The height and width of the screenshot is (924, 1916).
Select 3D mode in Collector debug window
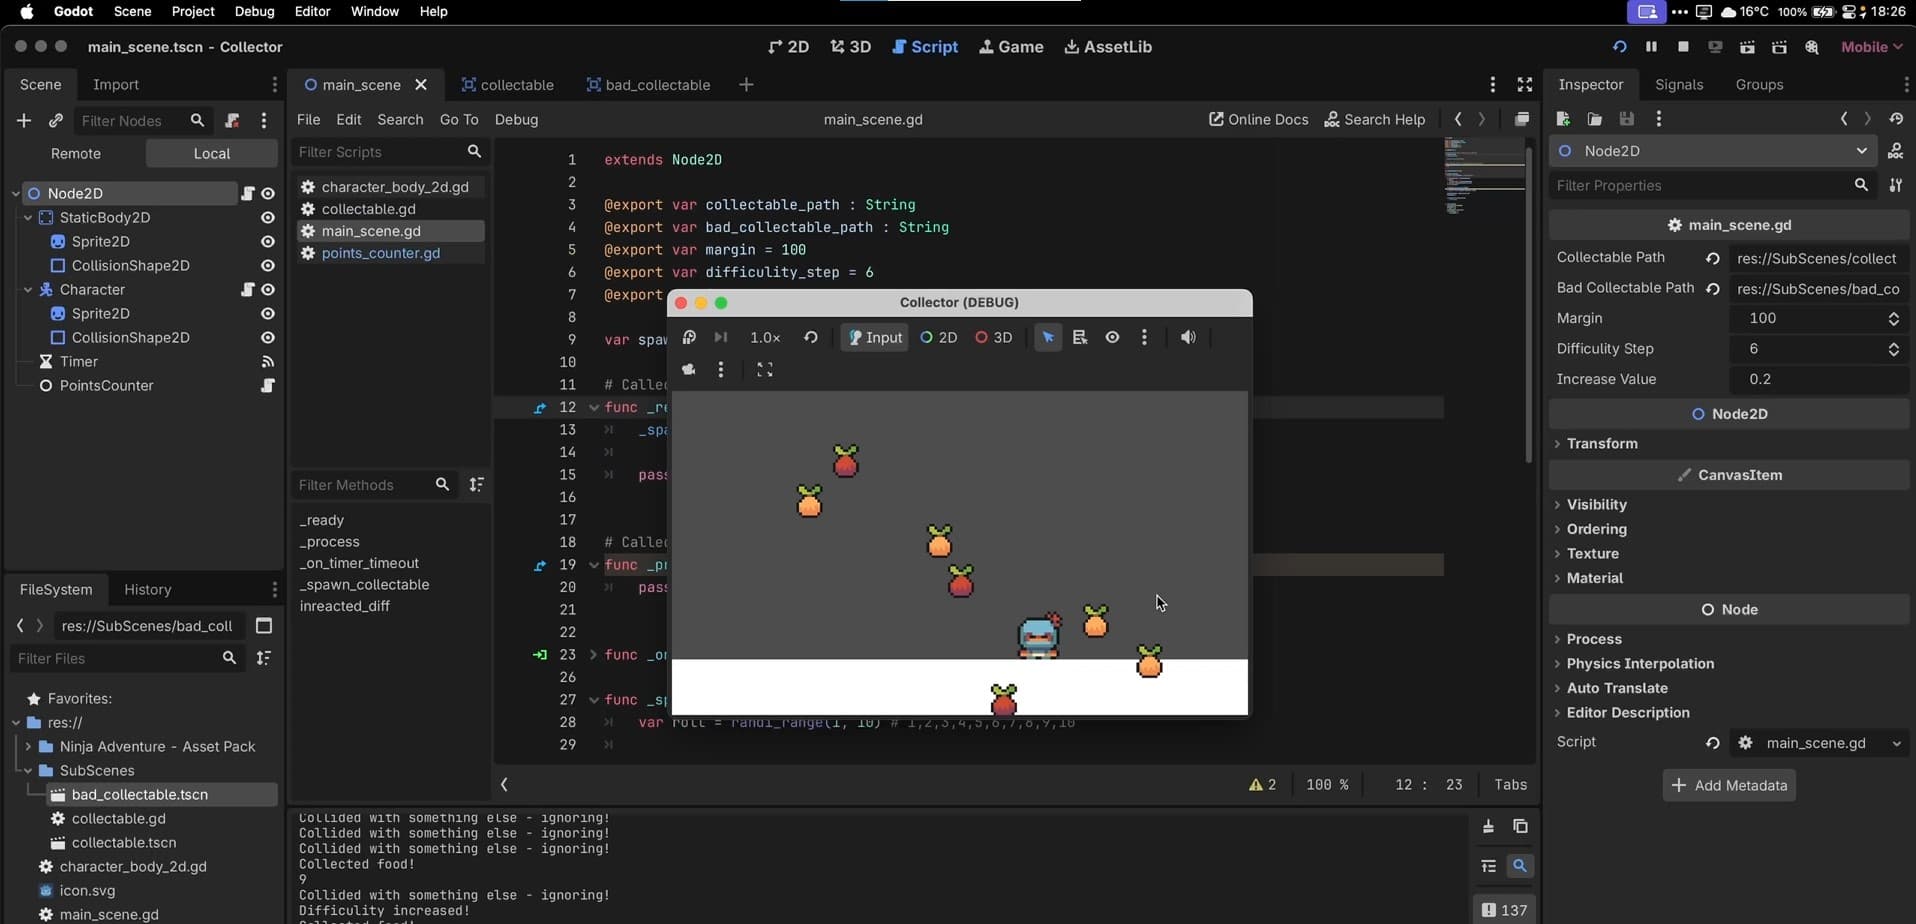click(994, 338)
